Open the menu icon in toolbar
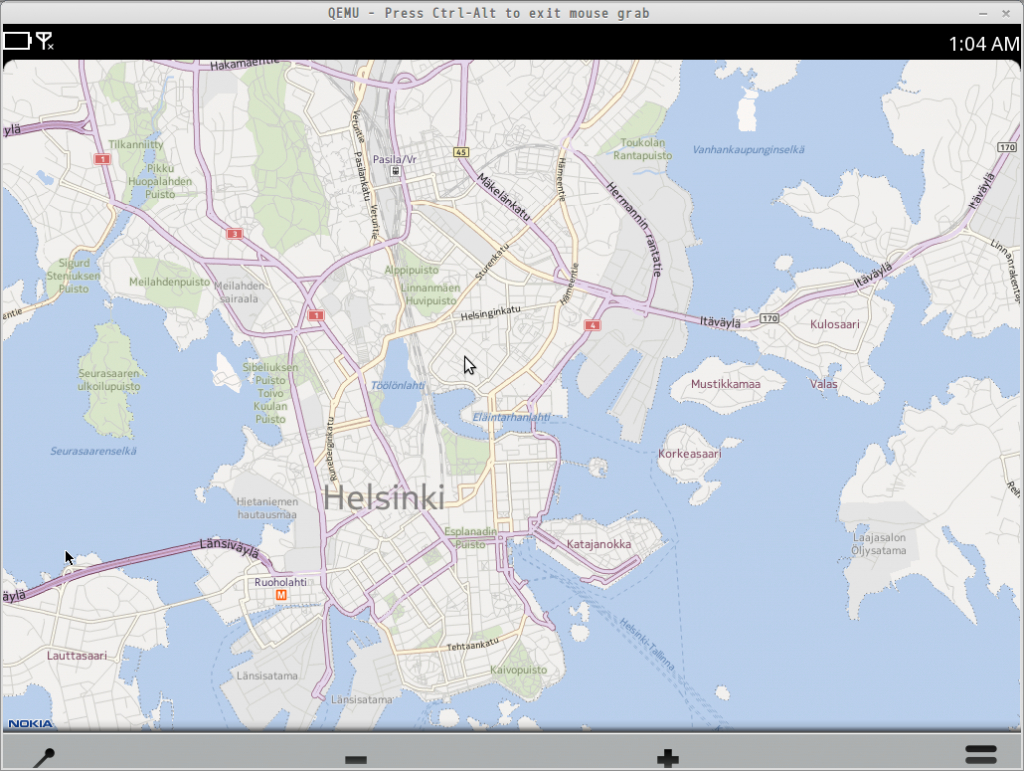Viewport: 1024px width, 771px height. pos(981,755)
